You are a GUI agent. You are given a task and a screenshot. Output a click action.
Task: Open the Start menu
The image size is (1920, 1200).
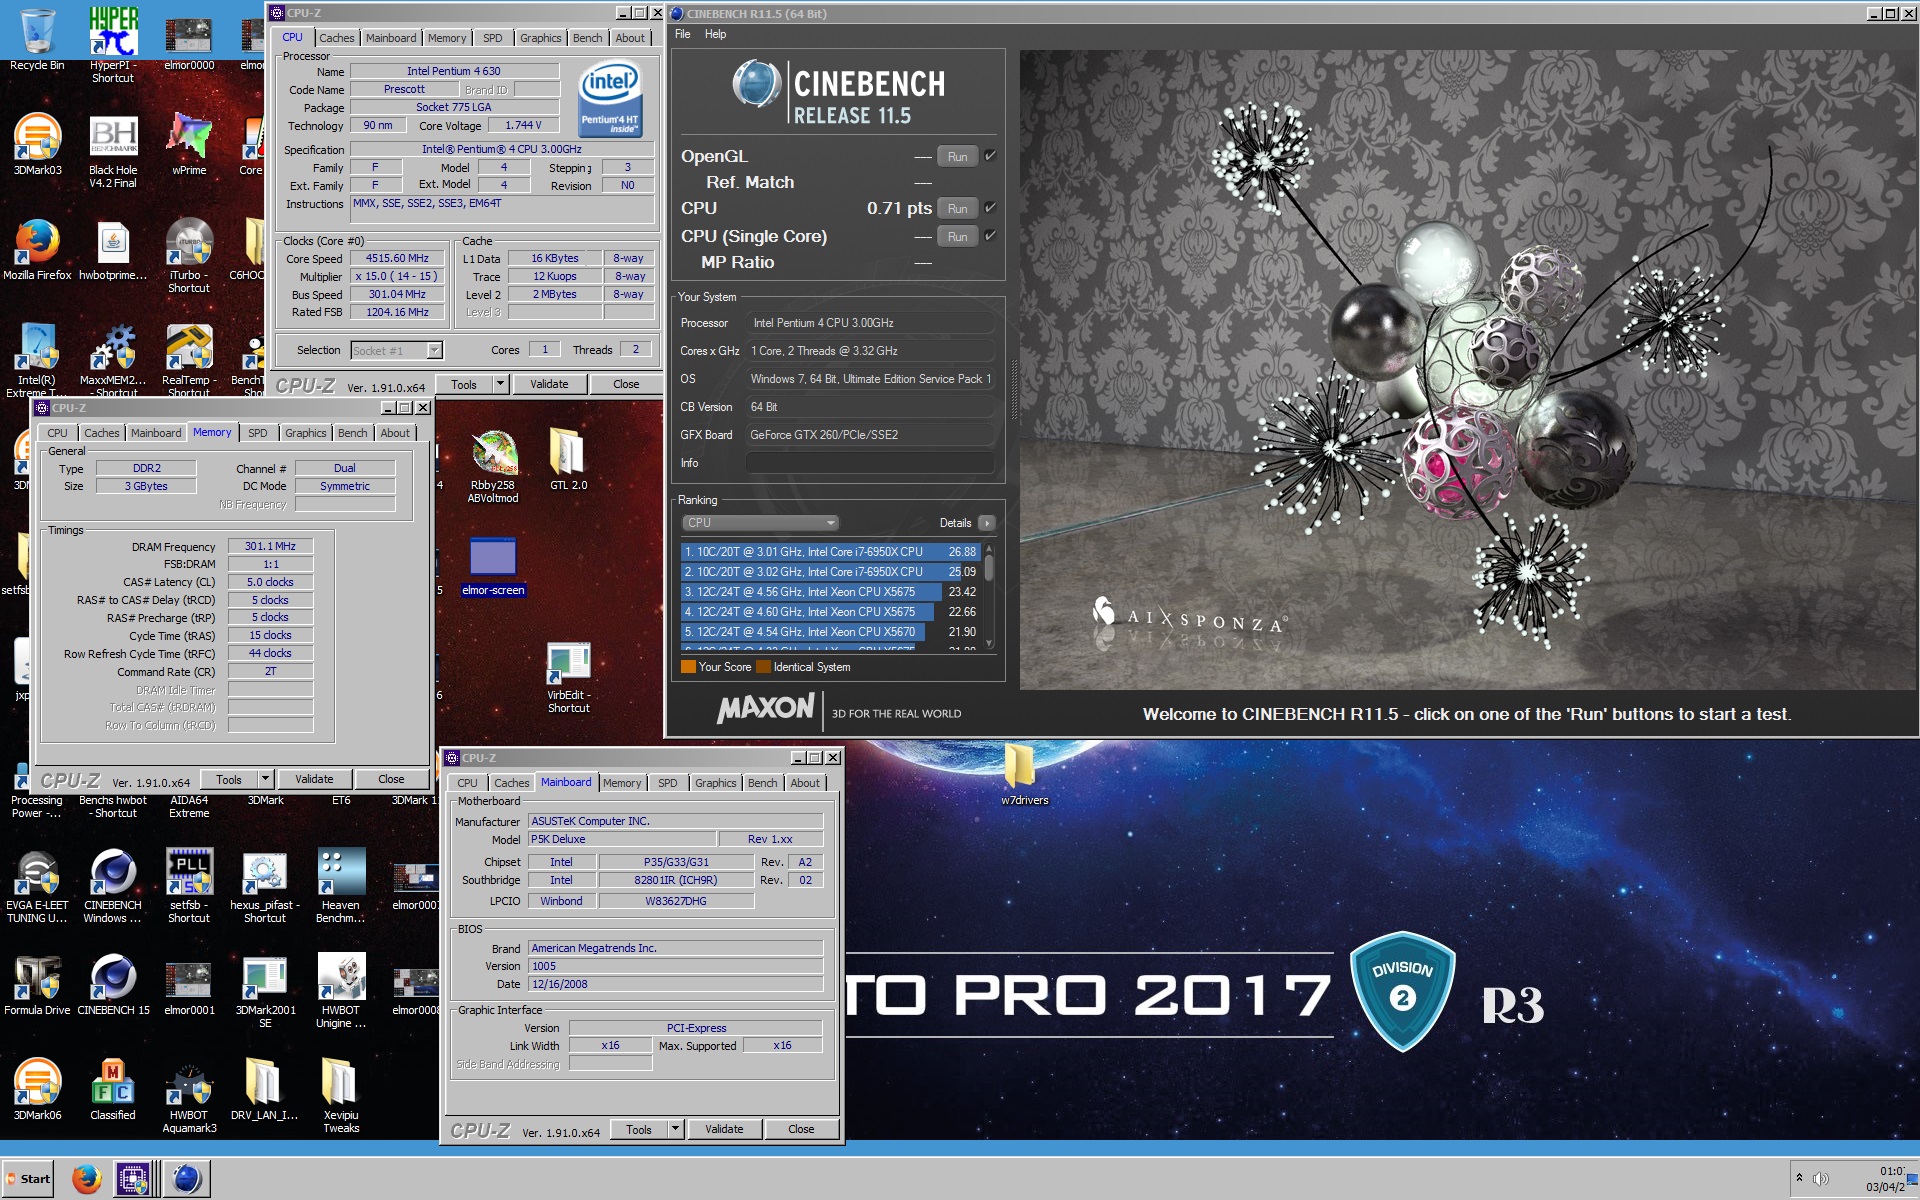pyautogui.click(x=29, y=1179)
